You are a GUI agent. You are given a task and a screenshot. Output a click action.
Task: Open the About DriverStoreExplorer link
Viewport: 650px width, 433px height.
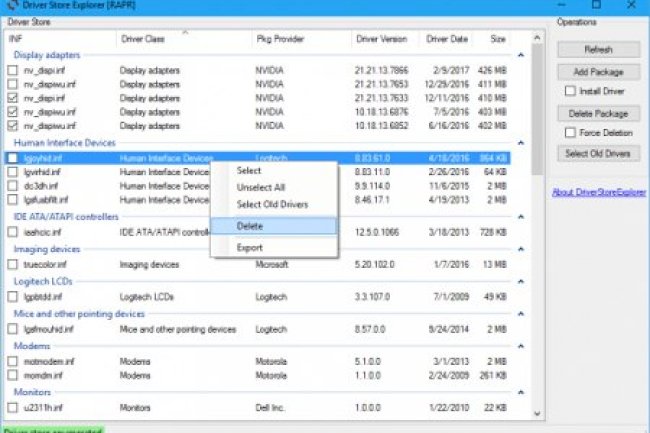pyautogui.click(x=598, y=193)
